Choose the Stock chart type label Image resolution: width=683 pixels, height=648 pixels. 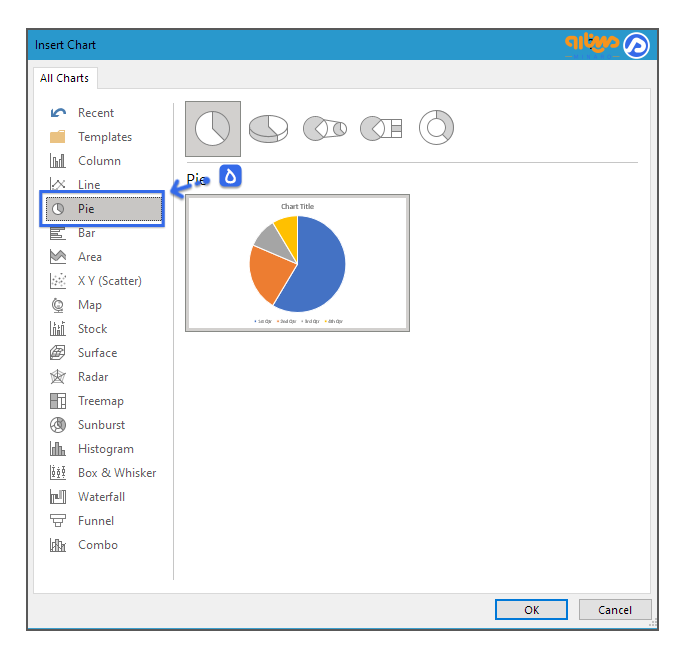coord(92,329)
